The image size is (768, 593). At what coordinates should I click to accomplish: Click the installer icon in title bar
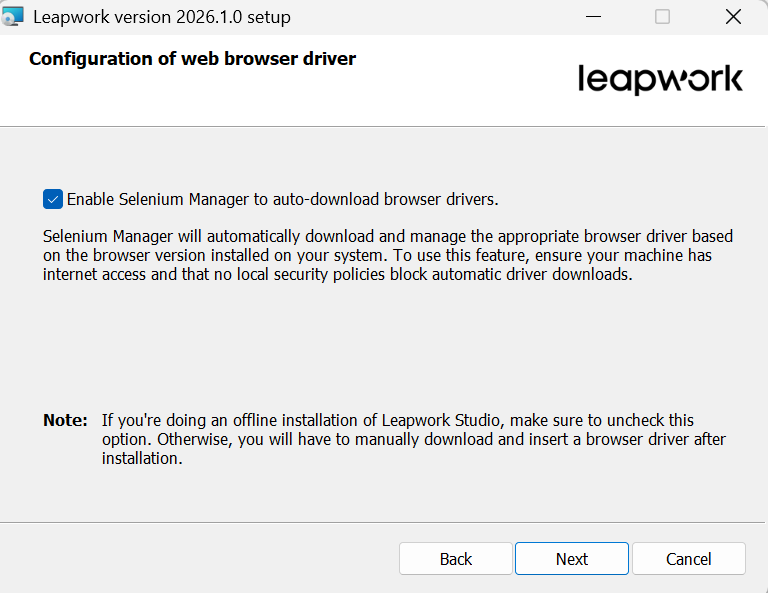tap(12, 17)
